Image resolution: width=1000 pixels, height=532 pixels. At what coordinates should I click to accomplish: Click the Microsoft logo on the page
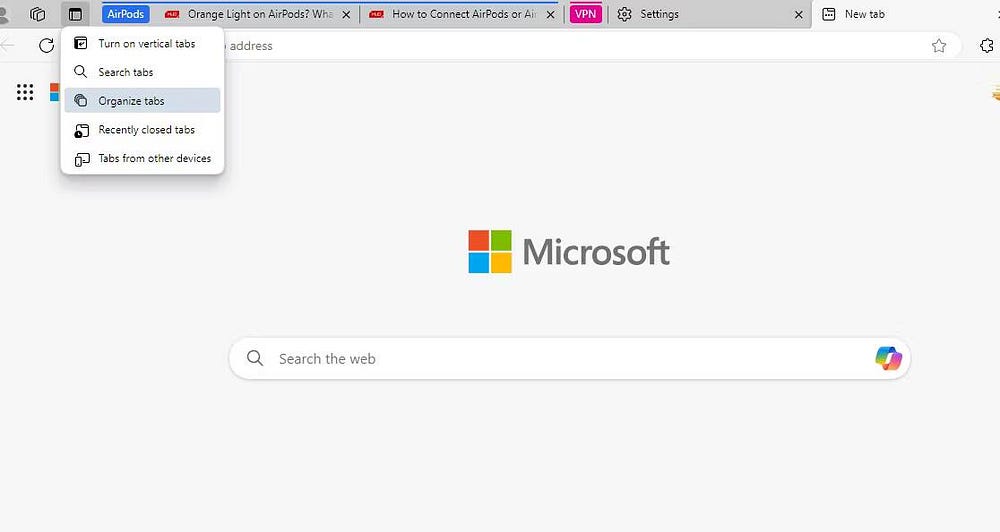pyautogui.click(x=569, y=251)
